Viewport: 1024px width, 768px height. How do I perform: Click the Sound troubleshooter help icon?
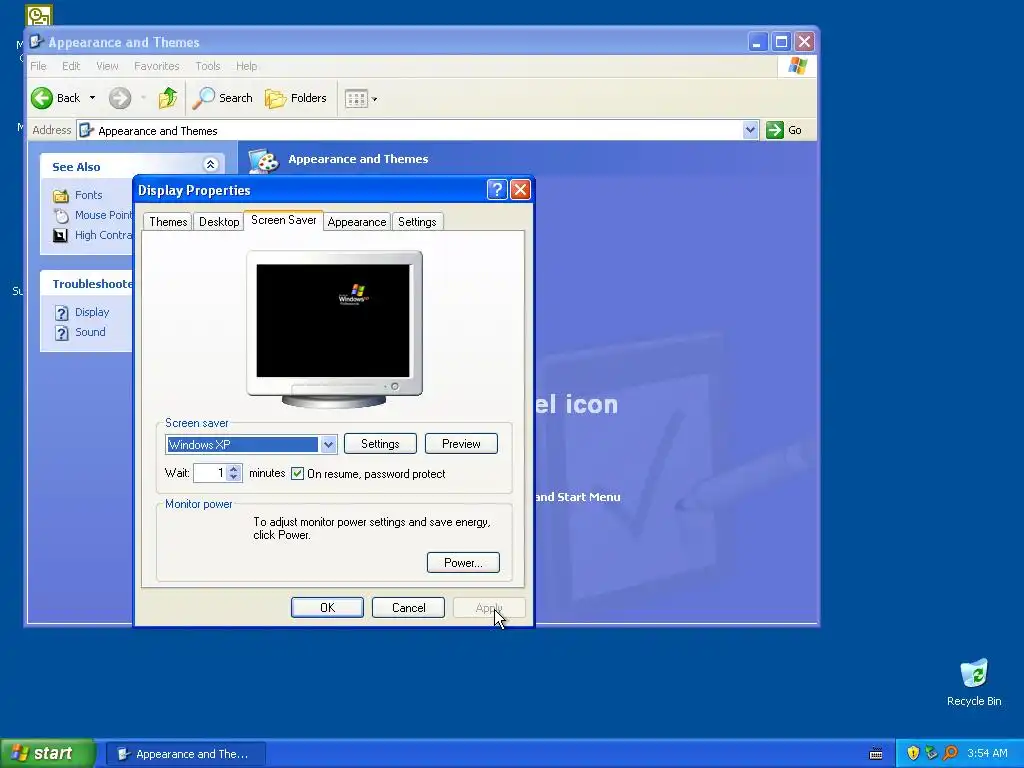[x=61, y=333]
